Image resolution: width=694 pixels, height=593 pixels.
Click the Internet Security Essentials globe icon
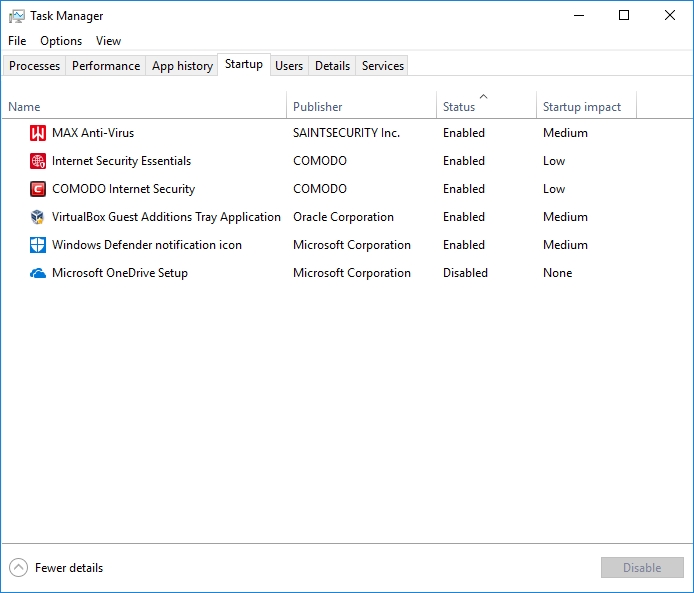coord(38,161)
